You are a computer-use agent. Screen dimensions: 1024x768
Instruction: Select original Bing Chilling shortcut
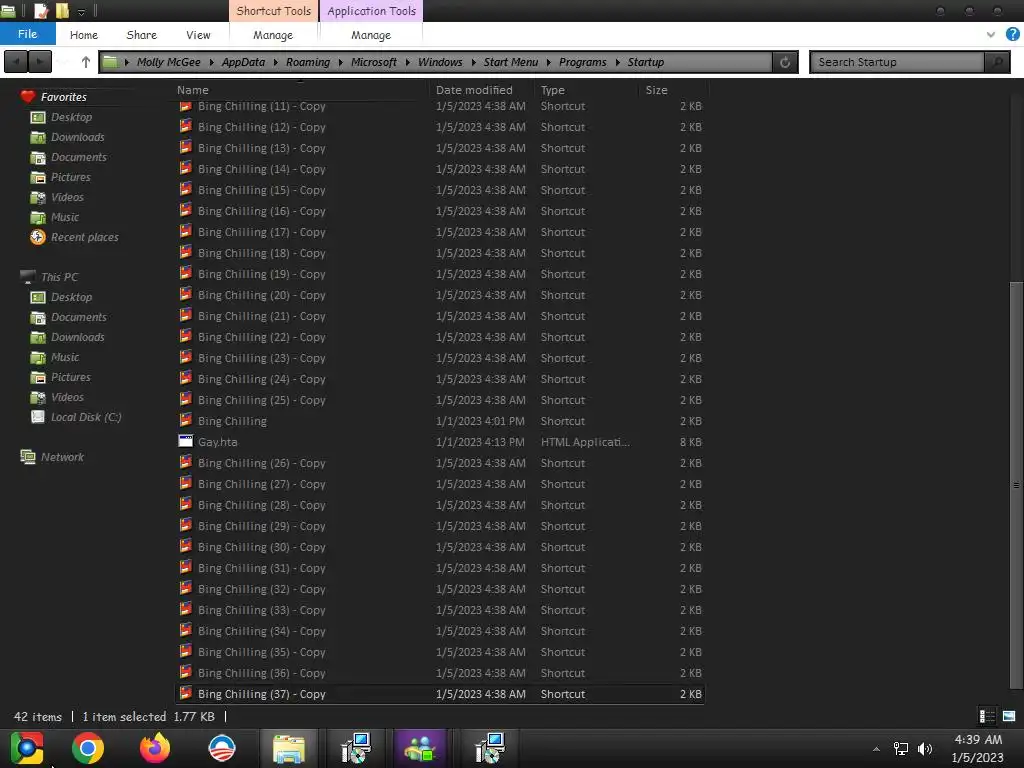pyautogui.click(x=440, y=421)
